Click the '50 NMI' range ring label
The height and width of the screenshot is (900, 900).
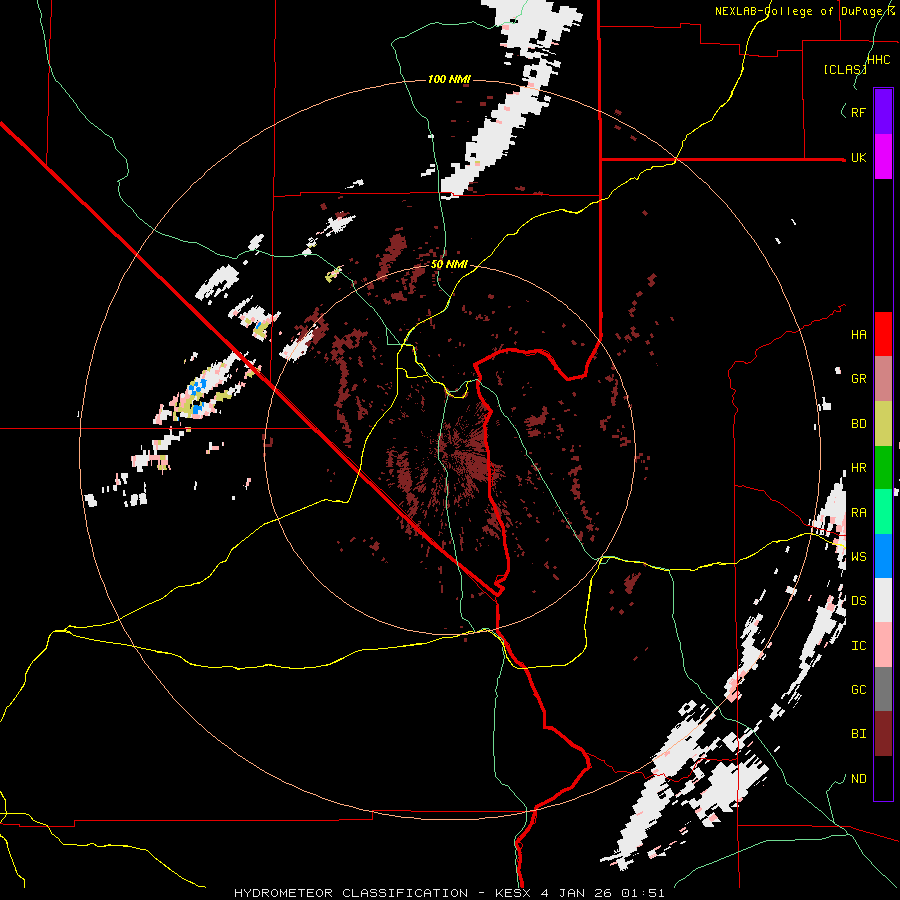pos(449,265)
